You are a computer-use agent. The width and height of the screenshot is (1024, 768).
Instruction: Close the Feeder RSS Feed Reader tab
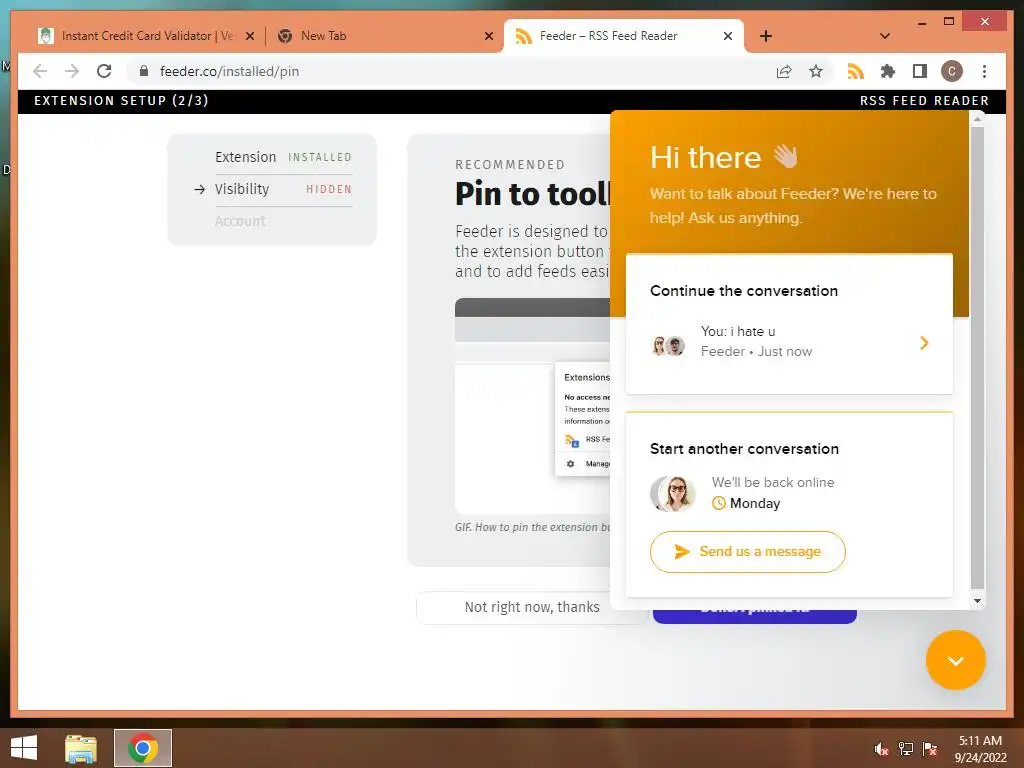coord(728,36)
